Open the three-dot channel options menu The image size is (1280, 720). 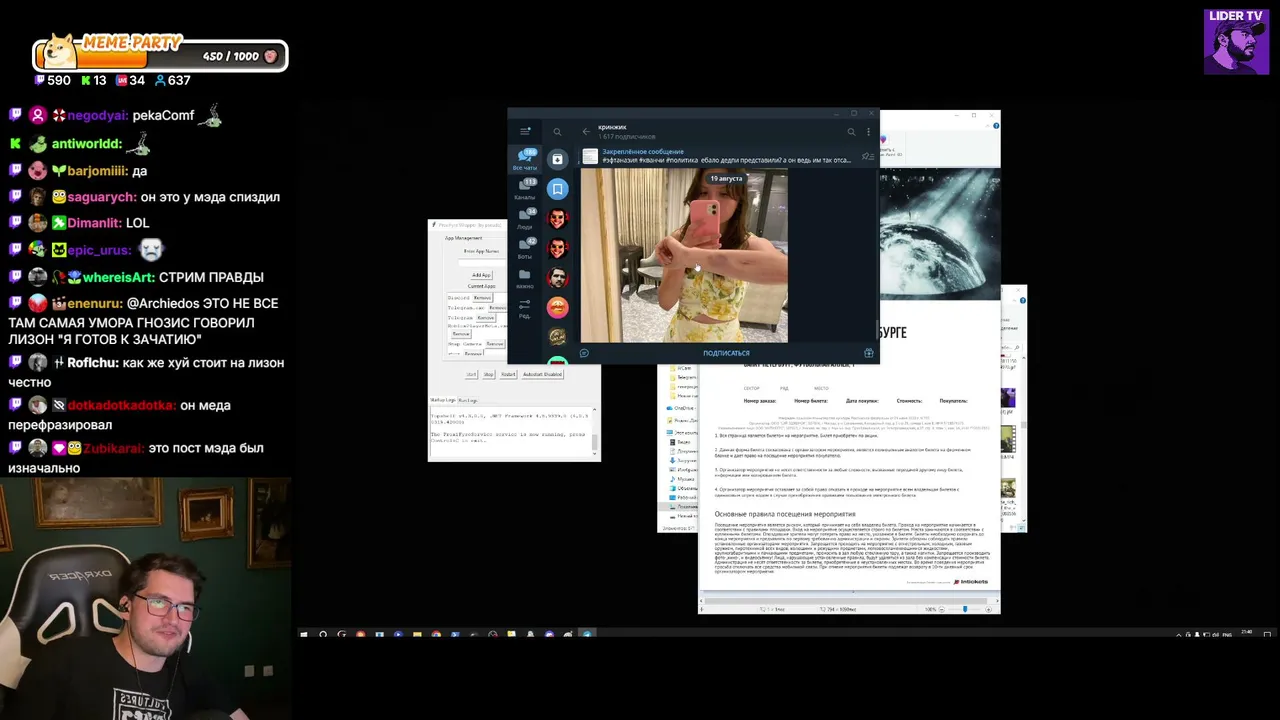coord(868,131)
